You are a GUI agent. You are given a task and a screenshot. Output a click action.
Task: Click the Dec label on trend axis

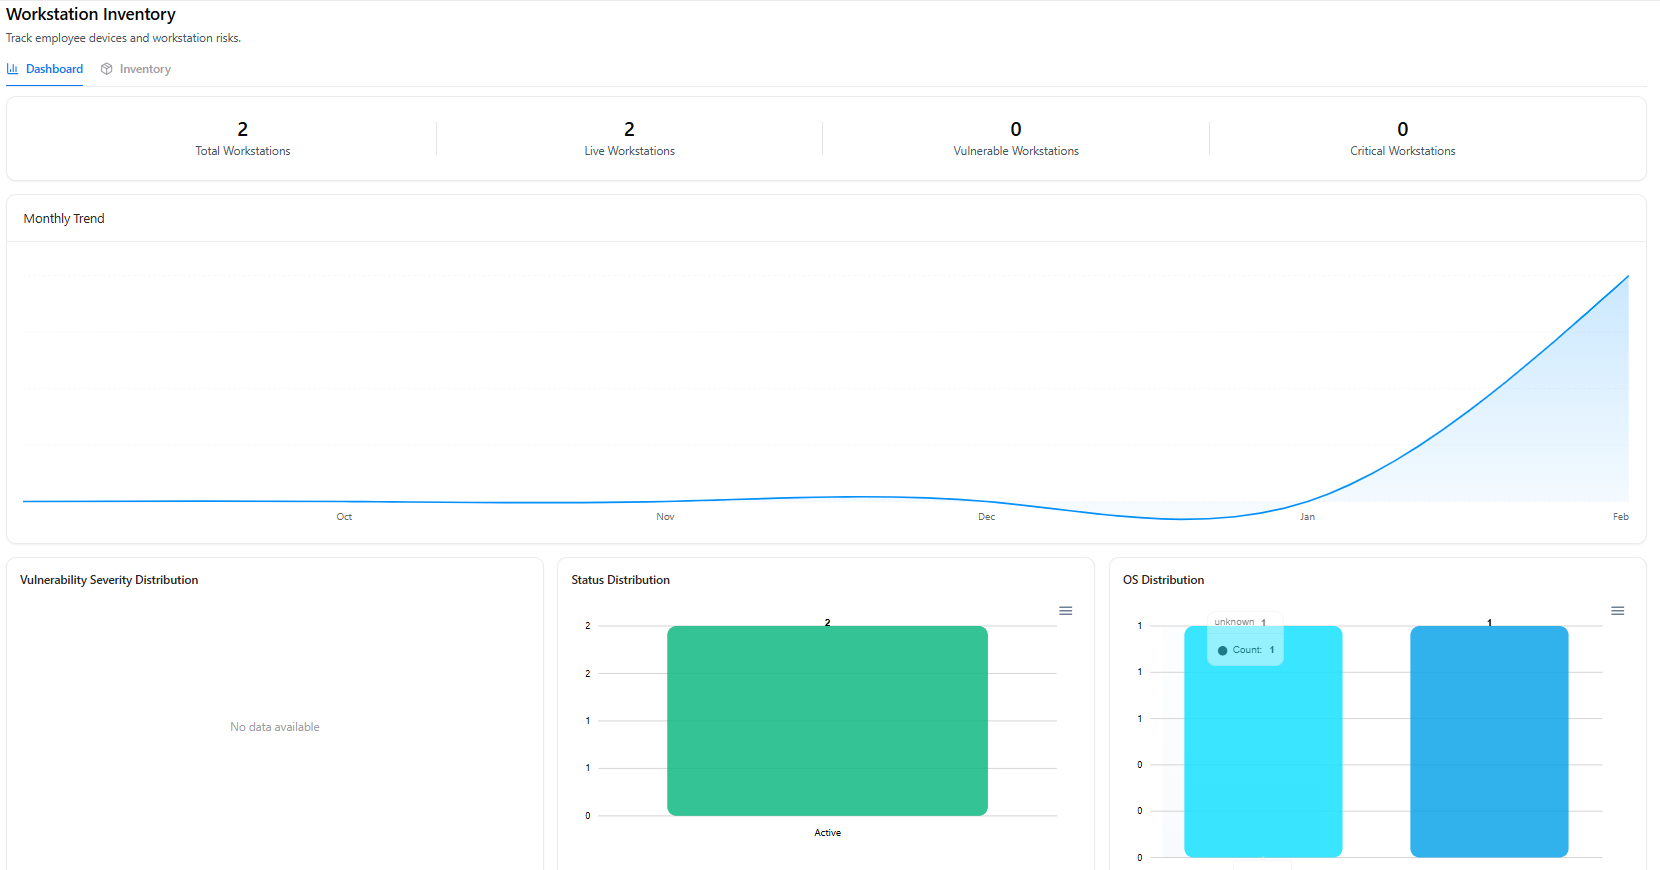click(x=986, y=517)
